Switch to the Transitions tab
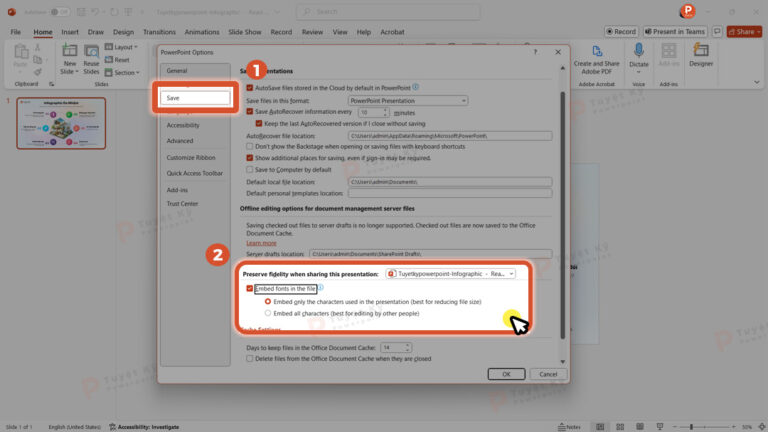768x432 pixels. [x=159, y=32]
